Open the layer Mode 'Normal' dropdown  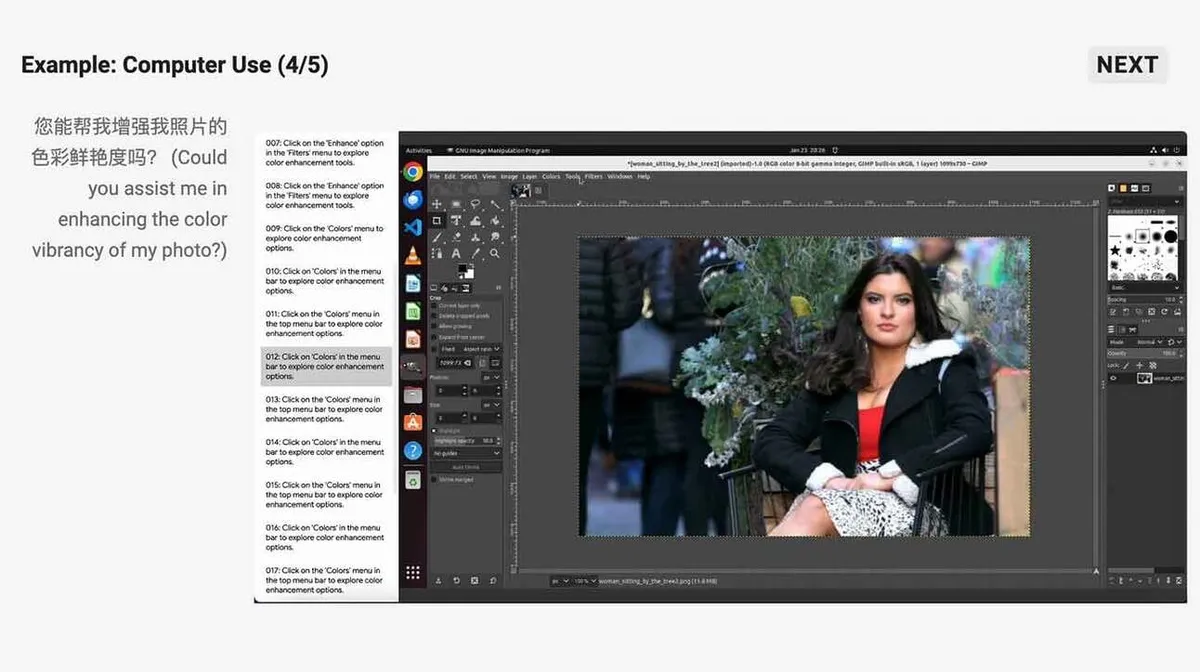1149,342
